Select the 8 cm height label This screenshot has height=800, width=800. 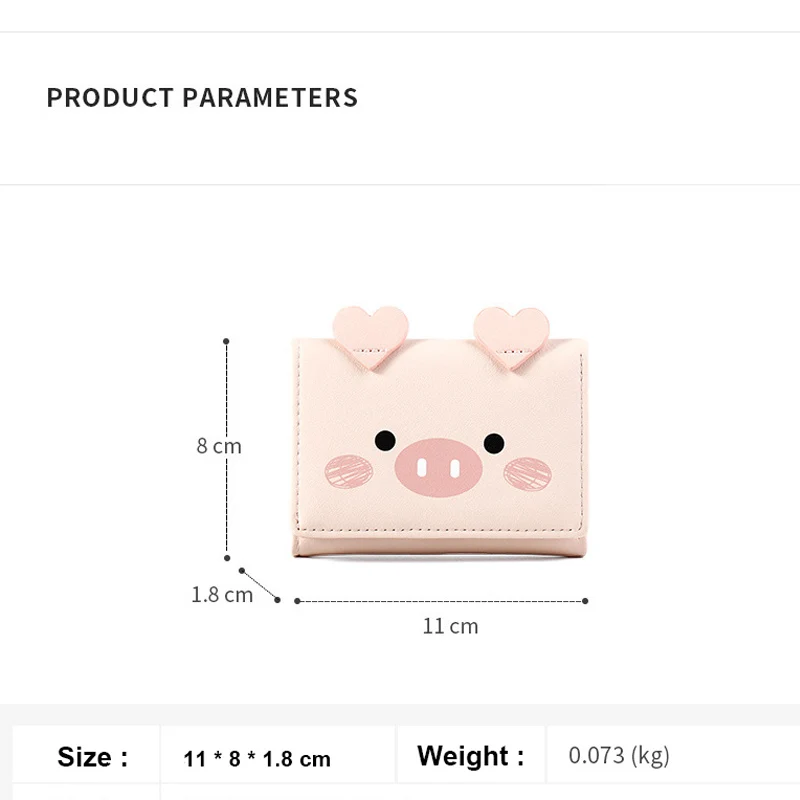(219, 446)
